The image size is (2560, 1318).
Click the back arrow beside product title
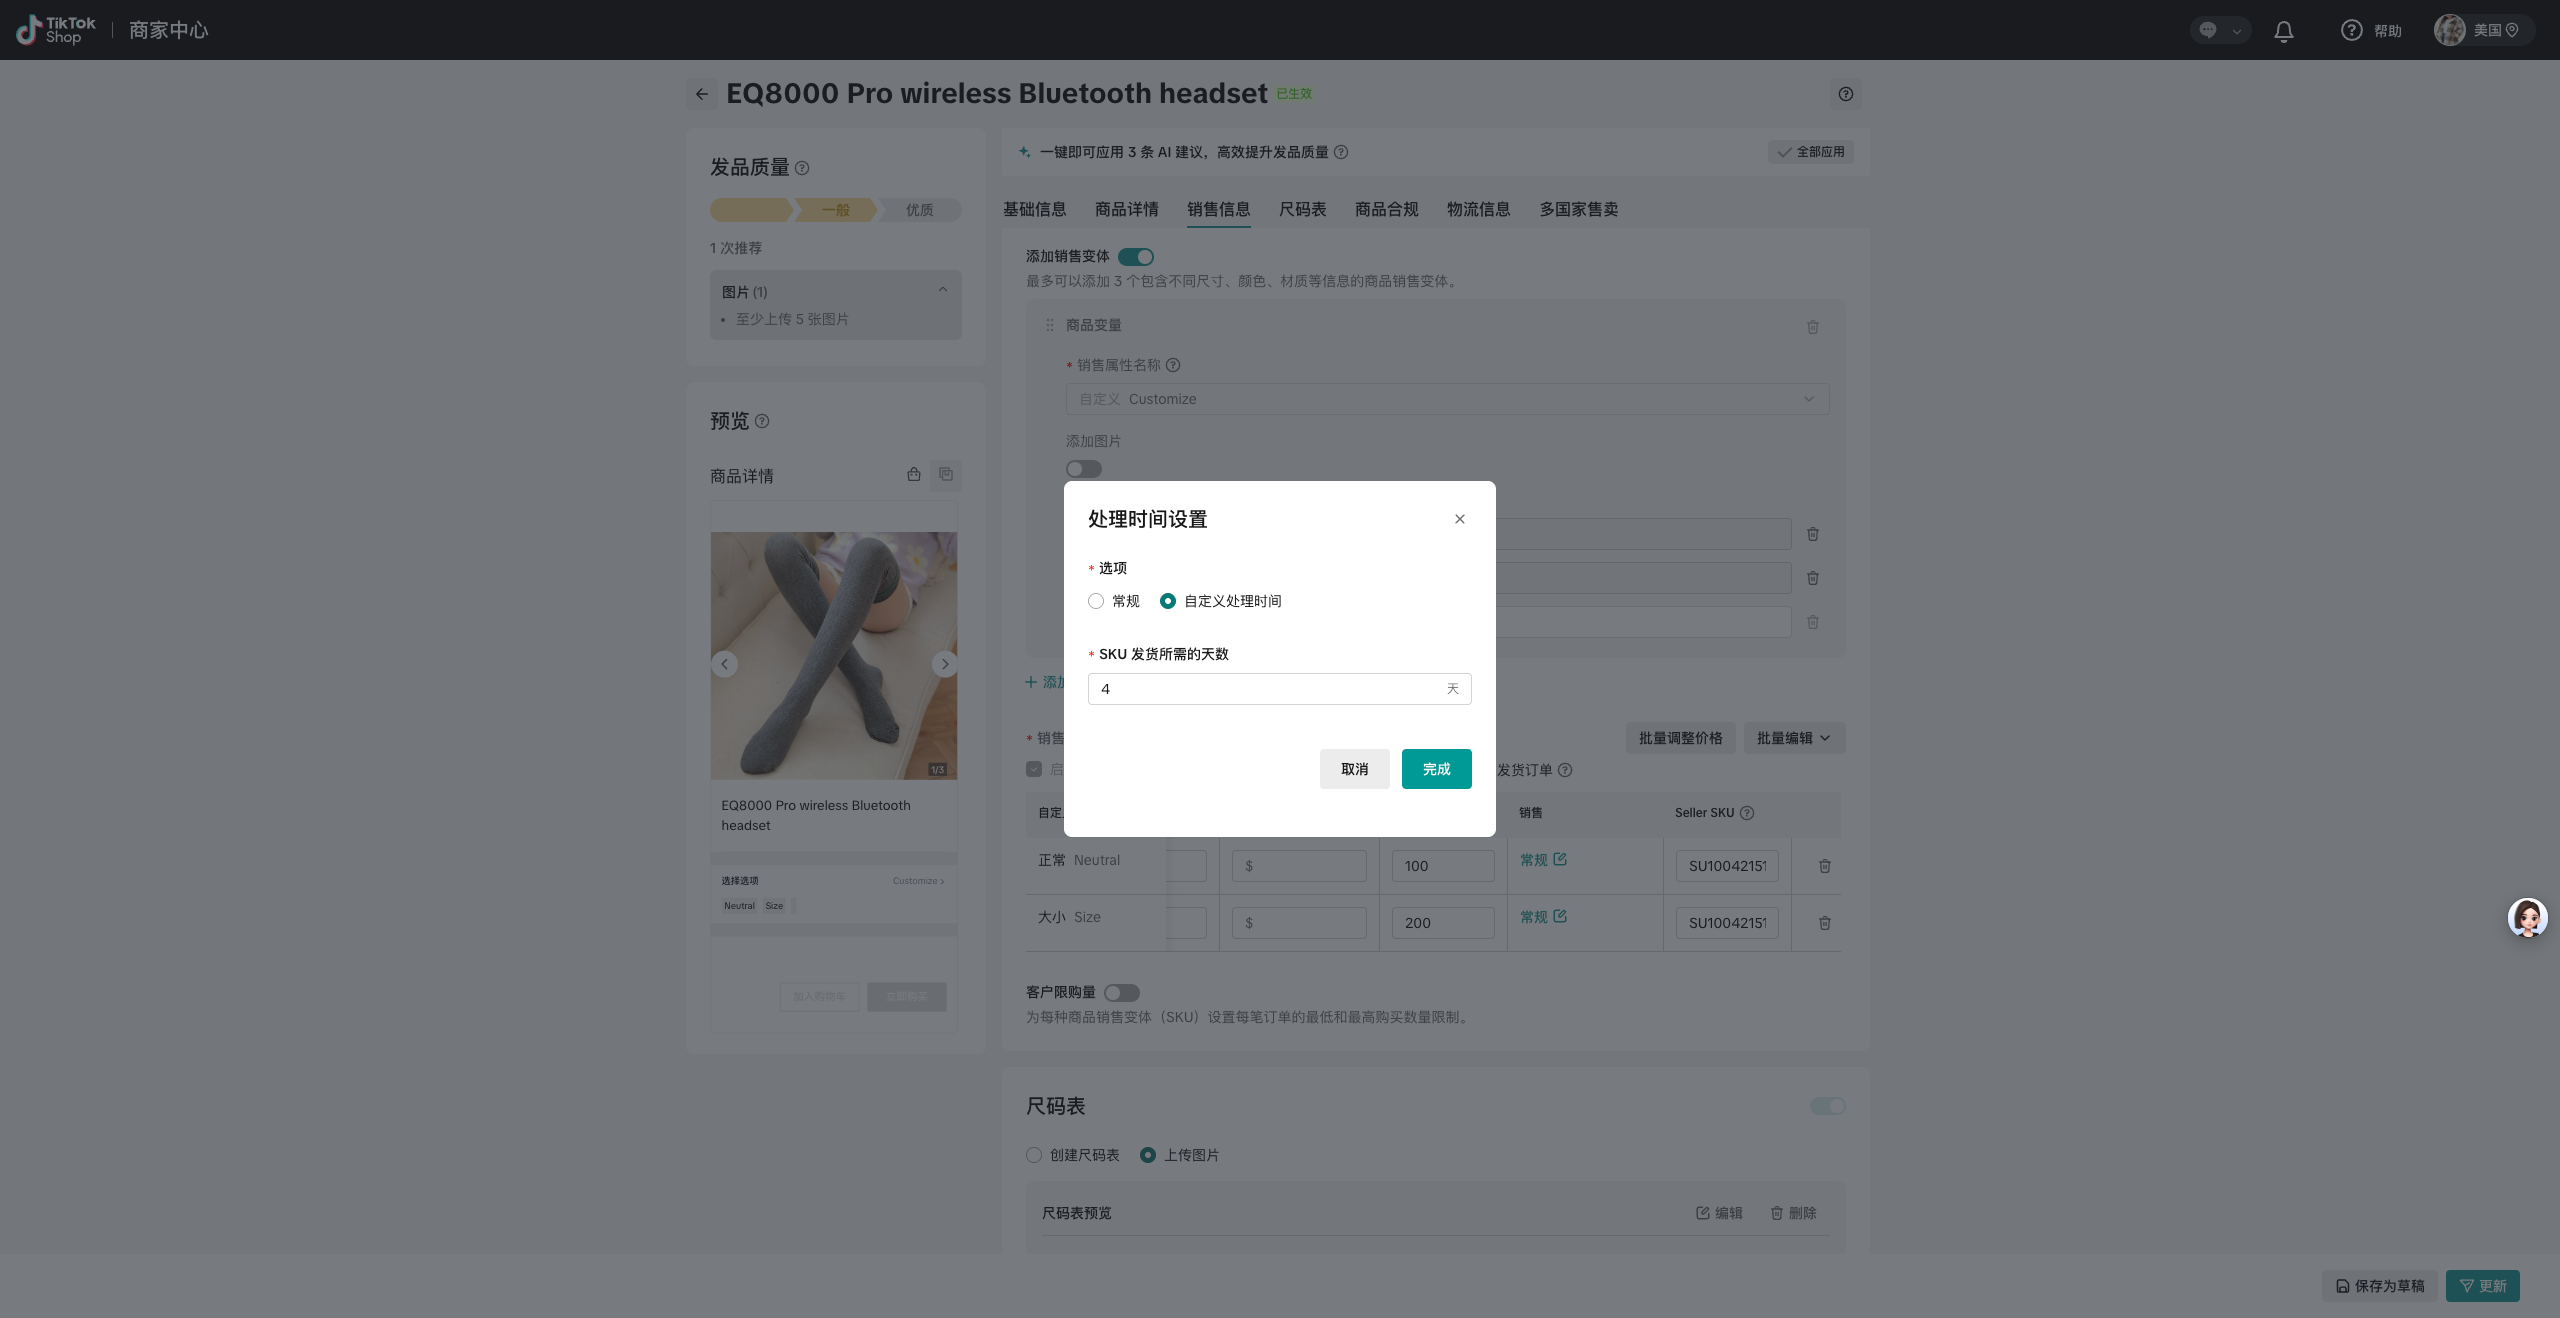tap(702, 94)
